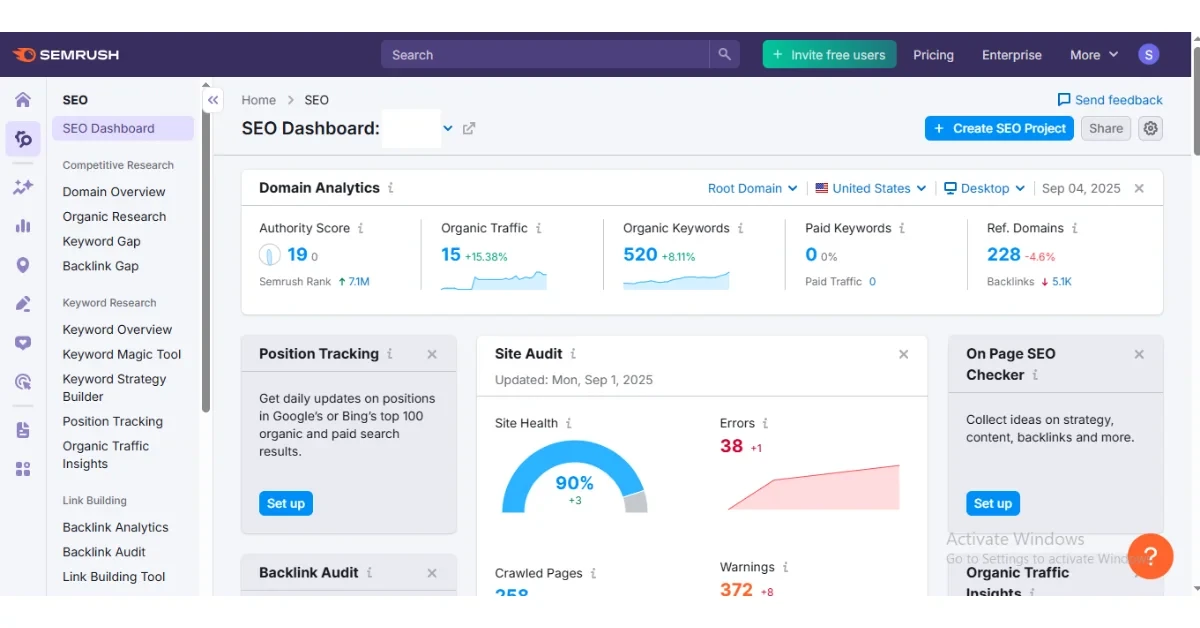Screen dimensions: 1200x628
Task: Open Keyword Magic Tool in sidebar
Action: coord(122,354)
